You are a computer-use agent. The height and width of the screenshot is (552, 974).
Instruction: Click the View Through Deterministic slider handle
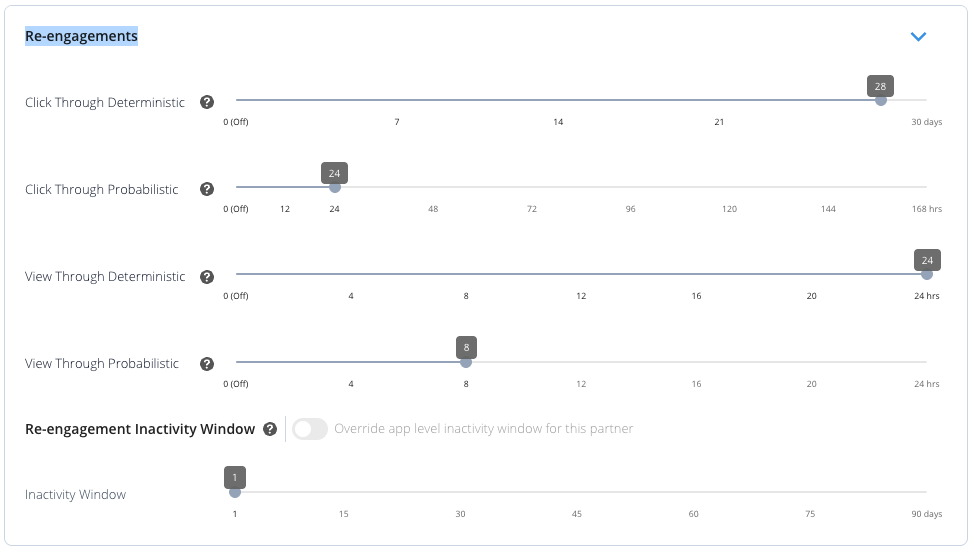927,274
